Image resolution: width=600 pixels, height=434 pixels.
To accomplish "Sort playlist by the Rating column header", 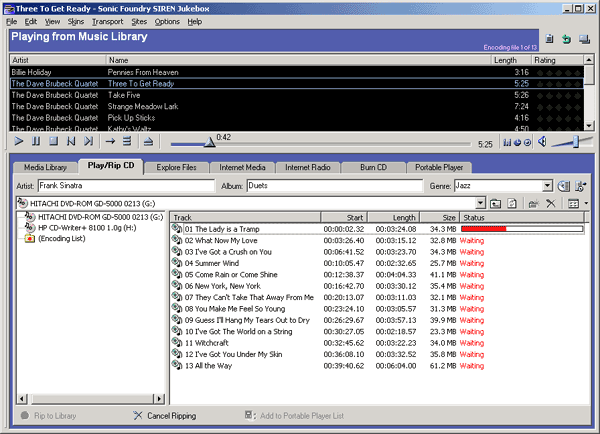I will (557, 60).
